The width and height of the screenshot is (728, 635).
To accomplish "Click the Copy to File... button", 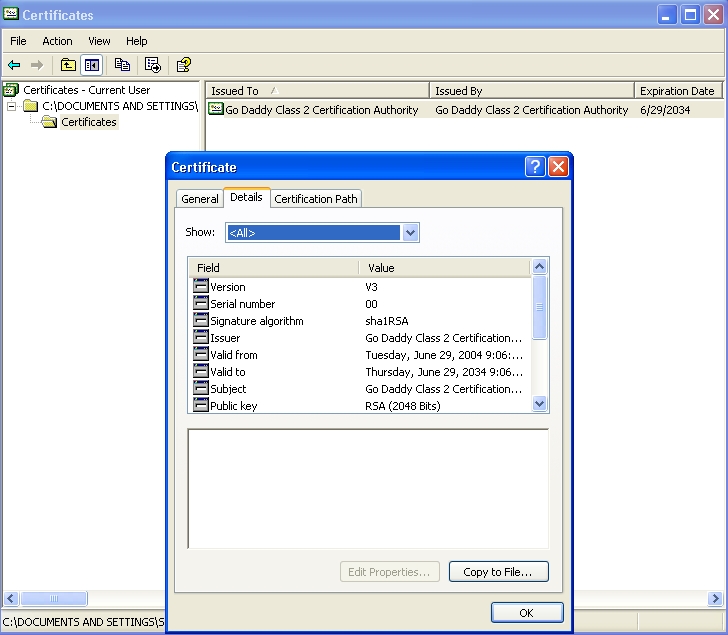I will pos(498,571).
